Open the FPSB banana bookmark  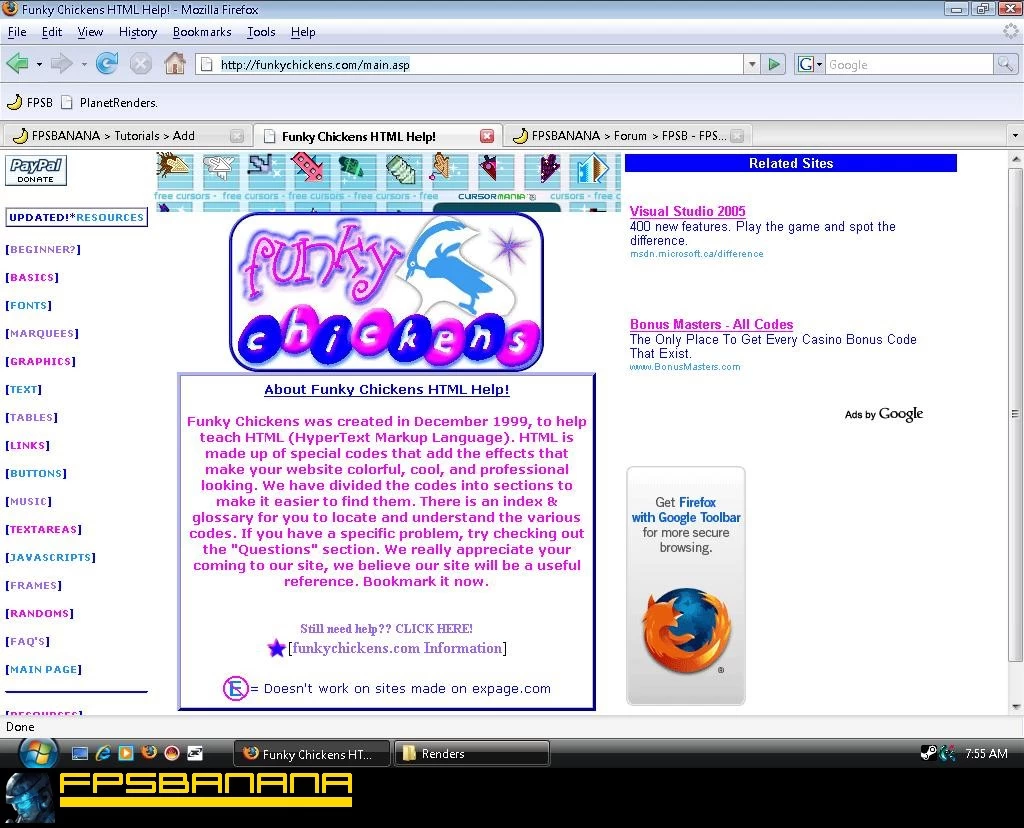[x=29, y=103]
